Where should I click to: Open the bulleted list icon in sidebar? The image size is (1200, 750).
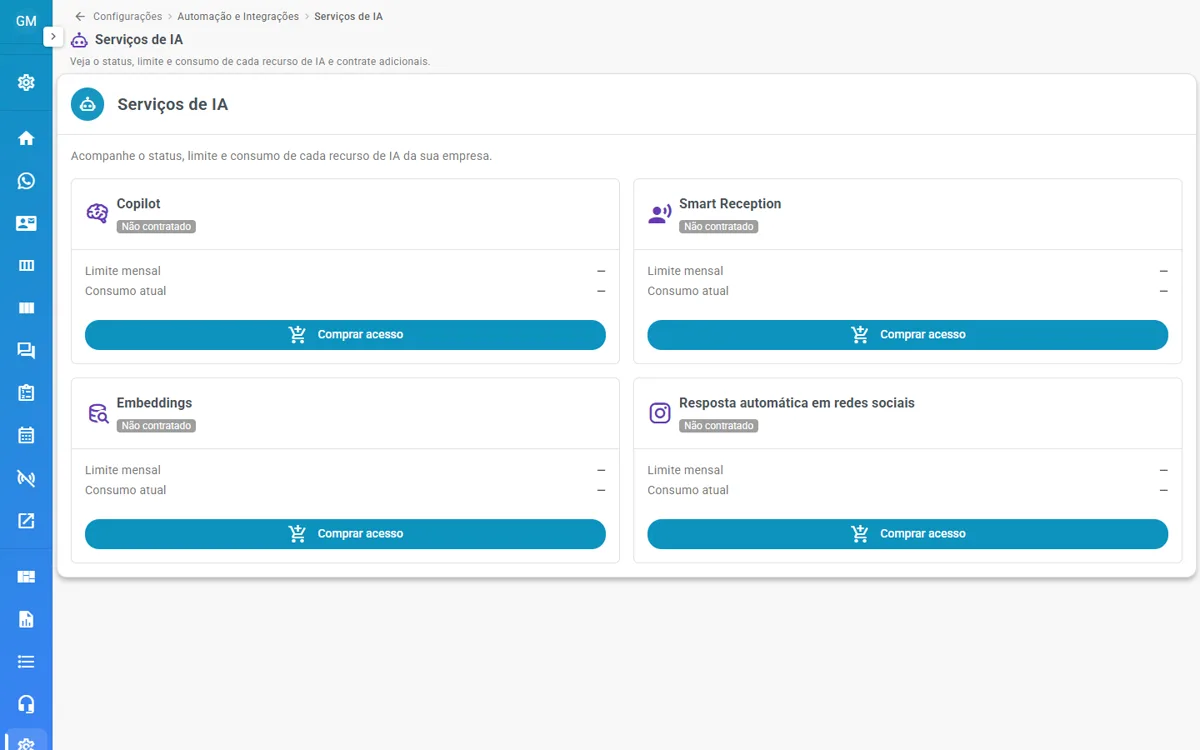(26, 662)
